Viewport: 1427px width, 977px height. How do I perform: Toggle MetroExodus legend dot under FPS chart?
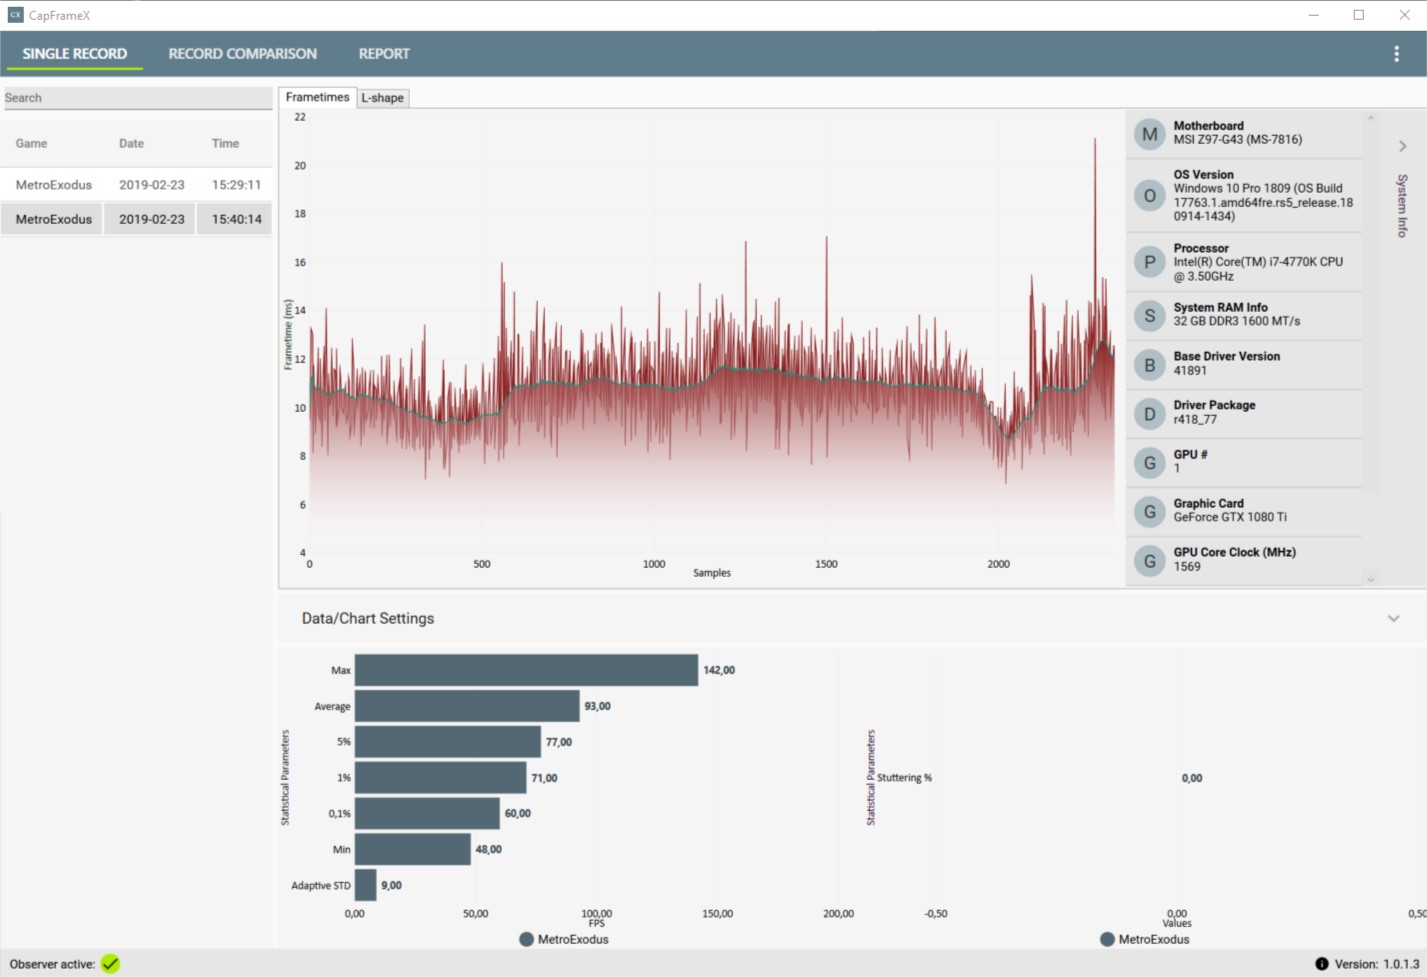click(526, 939)
